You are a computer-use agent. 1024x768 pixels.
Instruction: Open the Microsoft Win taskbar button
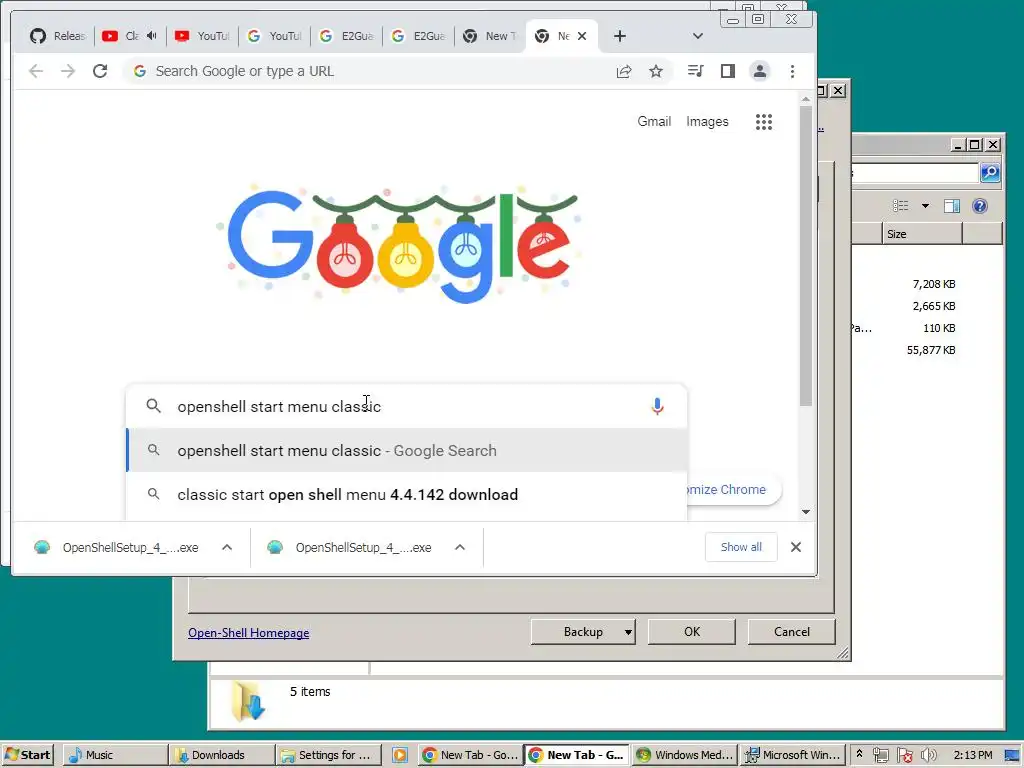pyautogui.click(x=792, y=755)
